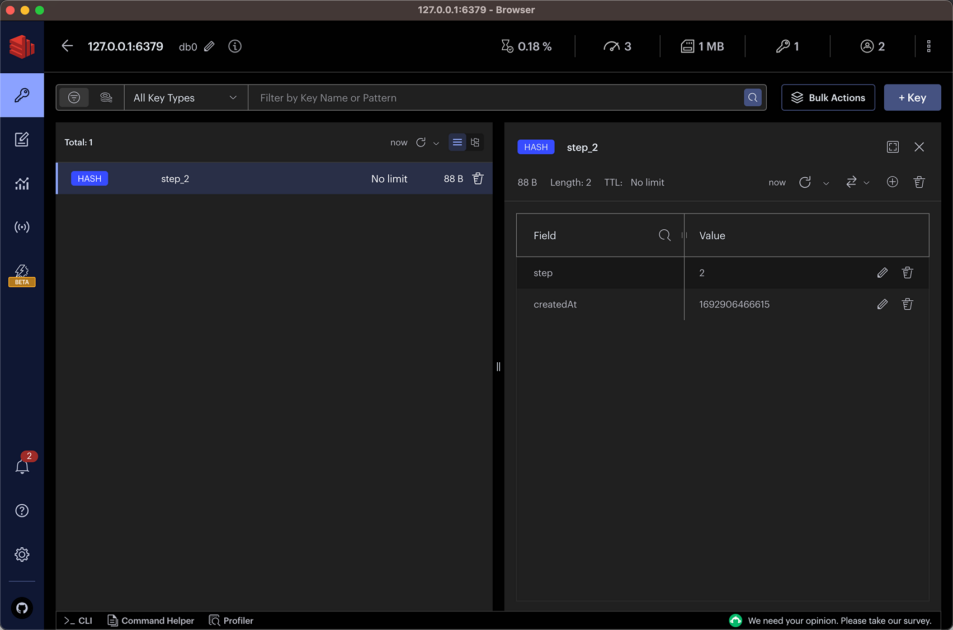Click the Field column resize handle
The height and width of the screenshot is (630, 953).
click(x=684, y=235)
